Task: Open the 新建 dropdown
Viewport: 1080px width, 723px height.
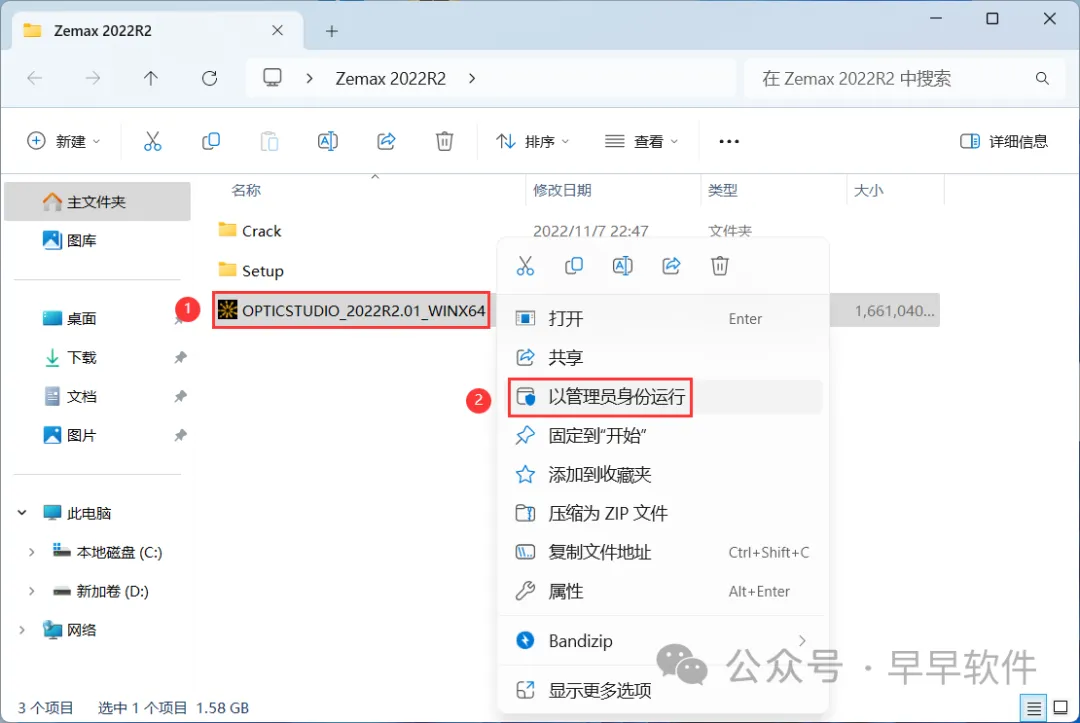Action: (63, 141)
